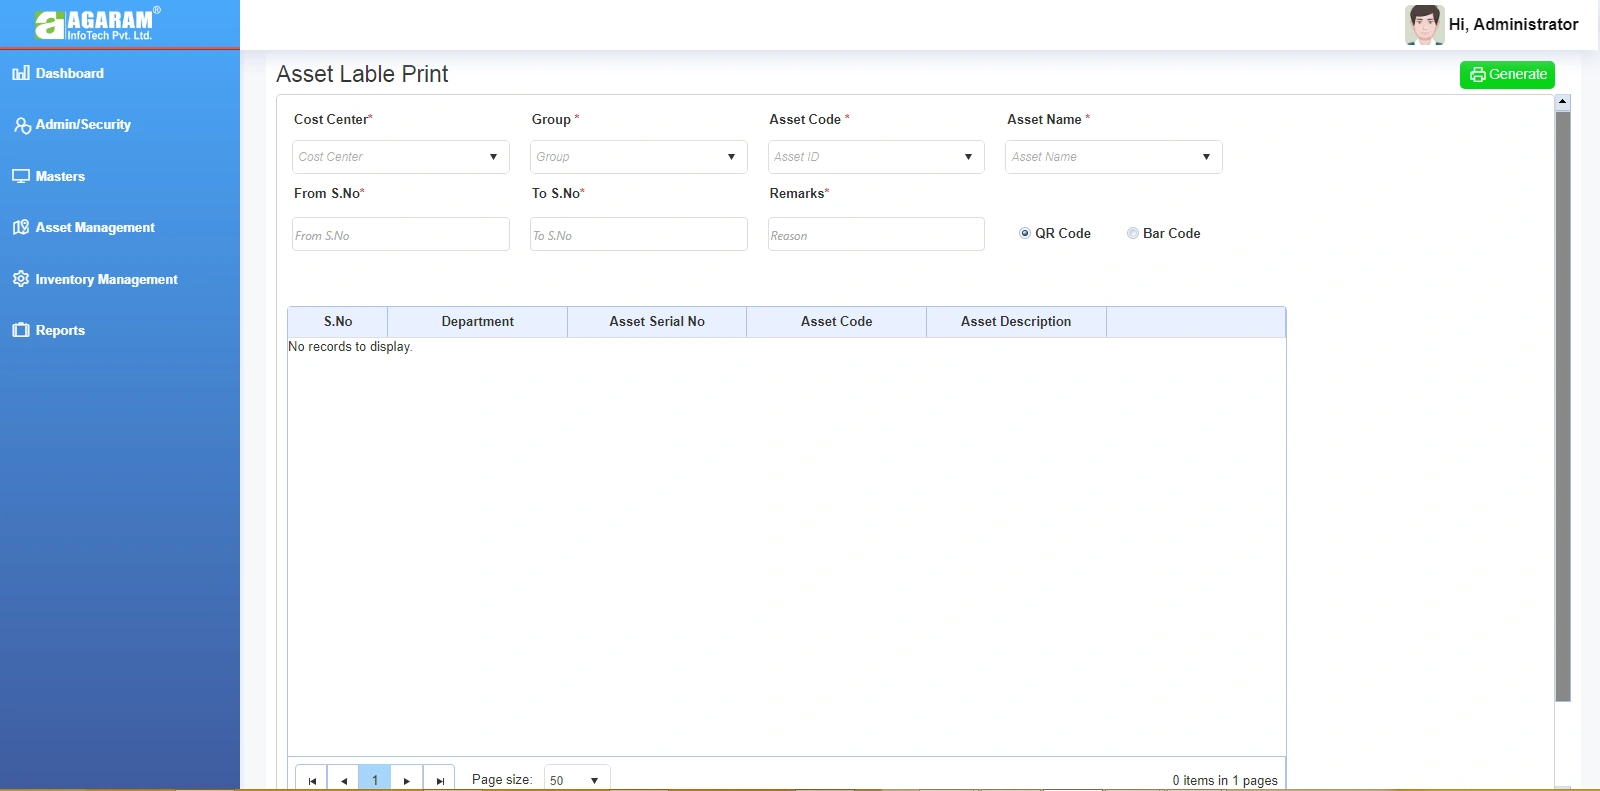Viewport: 1600px width, 791px height.
Task: Open the Admin/Security menu
Action: pos(83,125)
